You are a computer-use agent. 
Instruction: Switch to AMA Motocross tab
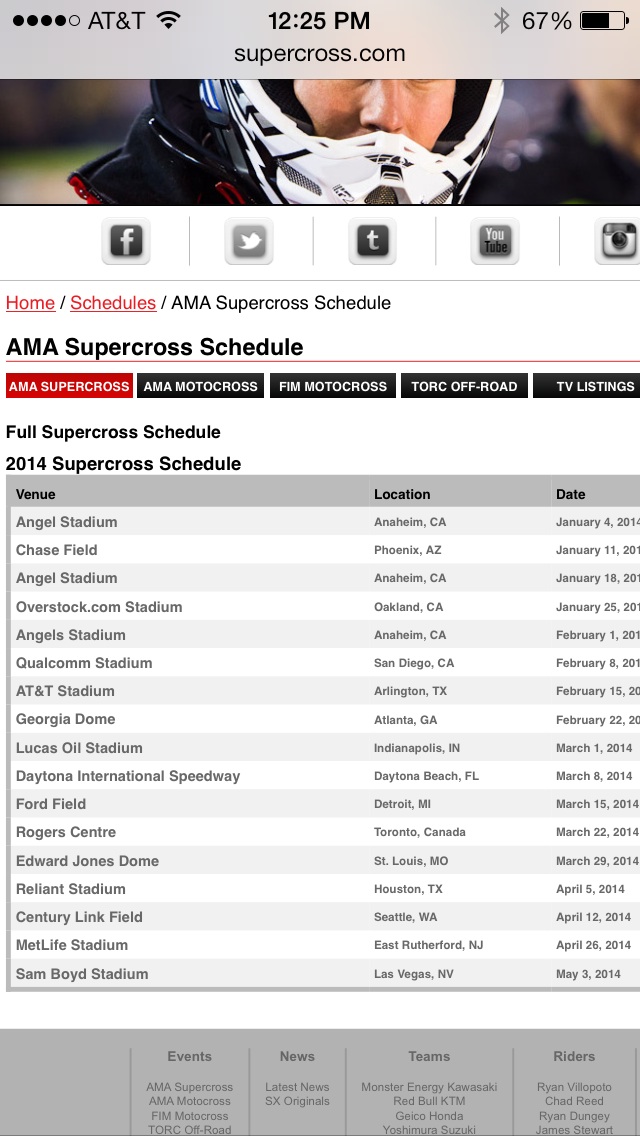point(201,386)
